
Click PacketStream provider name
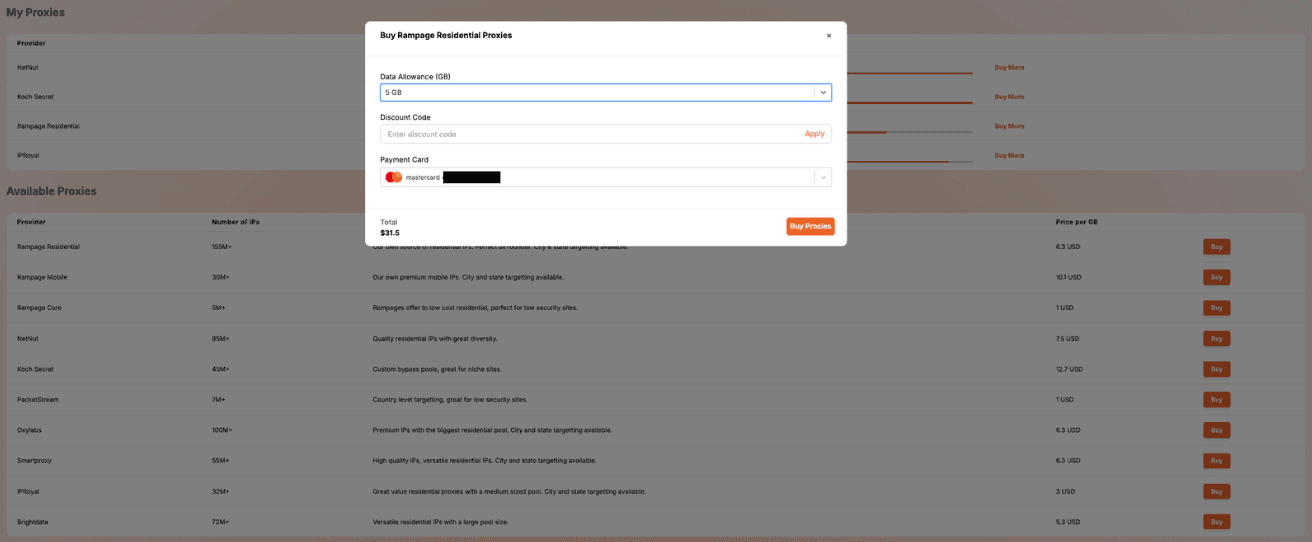[x=38, y=399]
